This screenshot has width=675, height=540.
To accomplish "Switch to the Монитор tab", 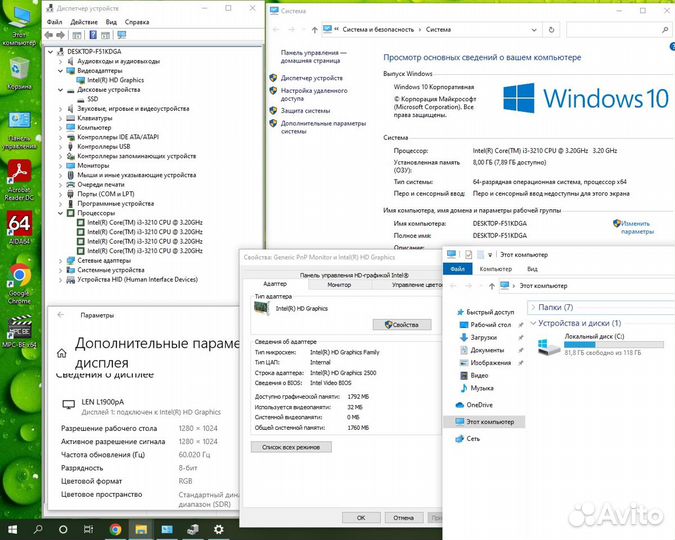I will (339, 285).
